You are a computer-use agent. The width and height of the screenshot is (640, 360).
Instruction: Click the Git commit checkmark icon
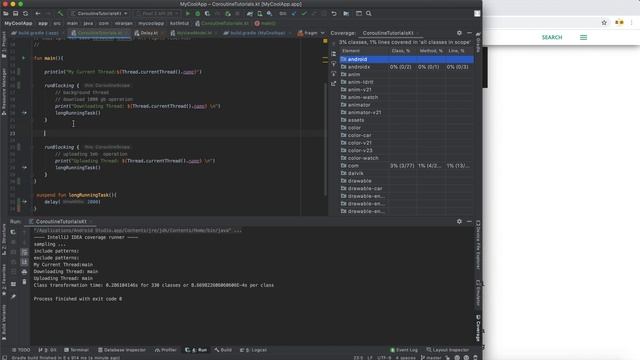[x=304, y=13]
